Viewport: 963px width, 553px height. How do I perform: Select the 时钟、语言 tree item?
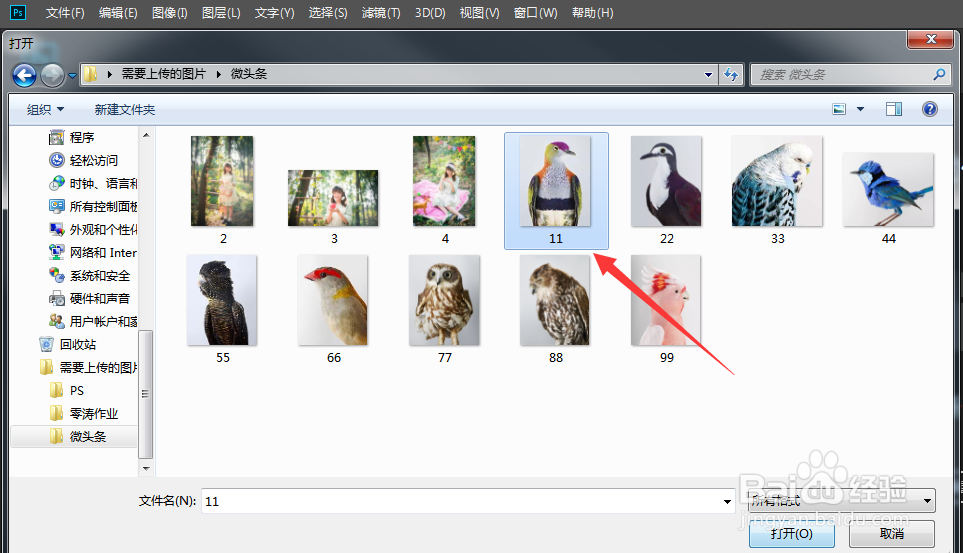click(x=103, y=183)
